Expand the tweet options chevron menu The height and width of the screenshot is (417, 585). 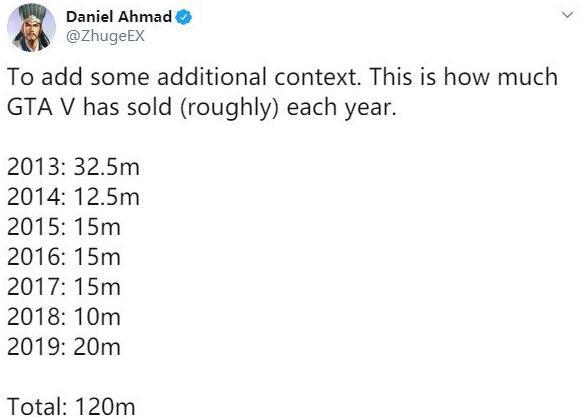(x=567, y=15)
